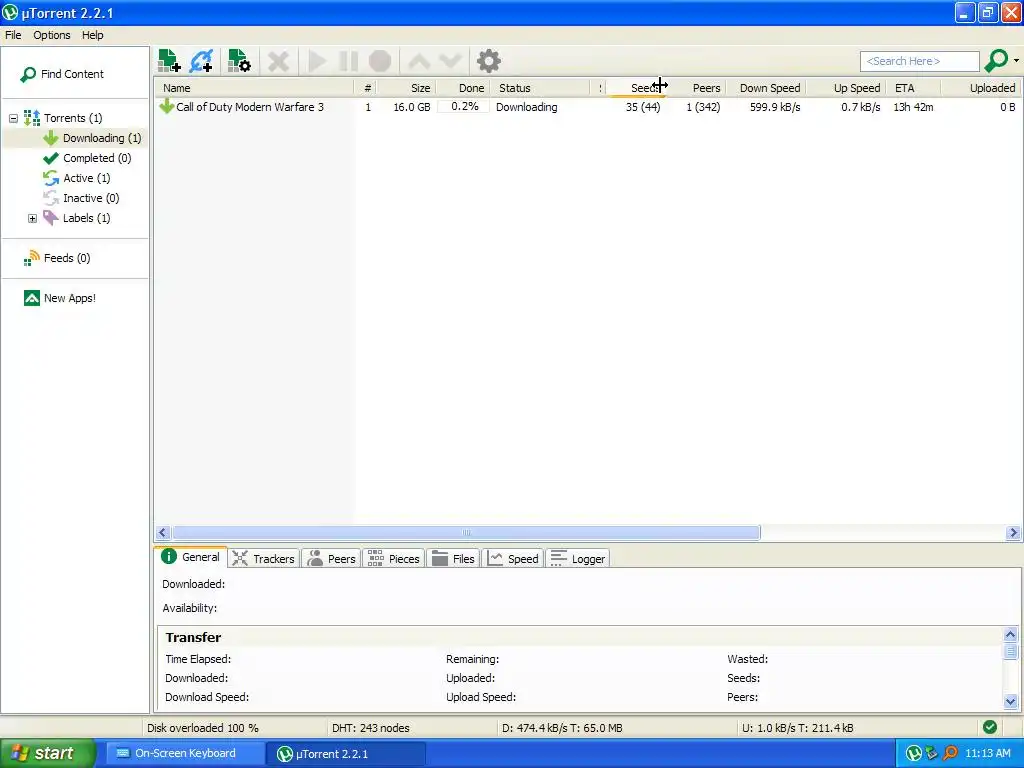Switch to the Pieces tab
This screenshot has height=768, width=1024.
coord(394,559)
